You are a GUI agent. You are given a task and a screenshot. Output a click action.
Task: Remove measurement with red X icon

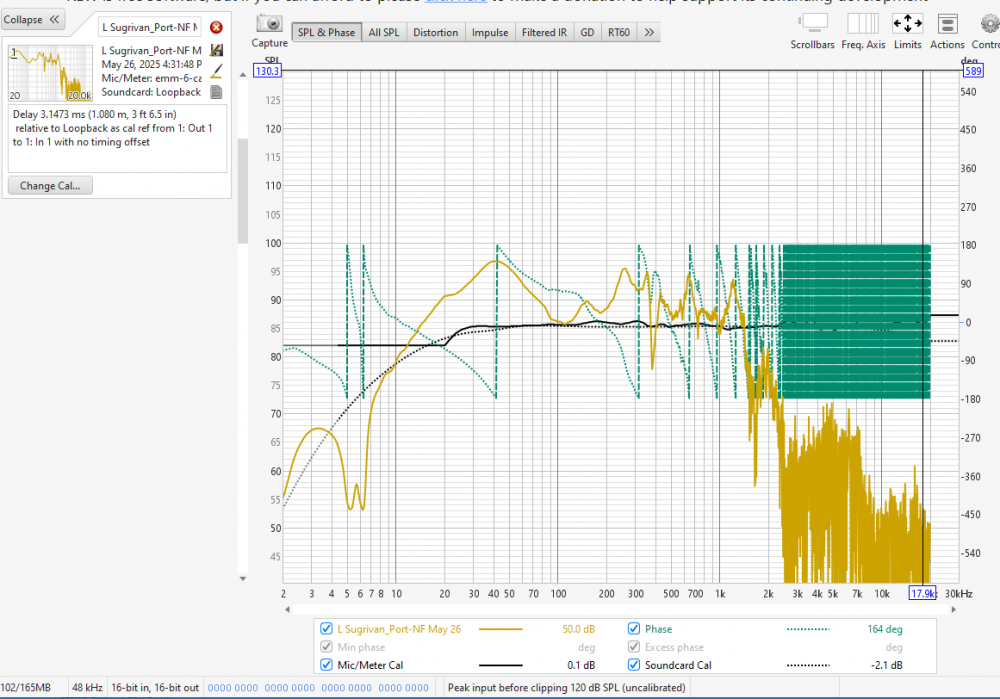click(x=216, y=27)
